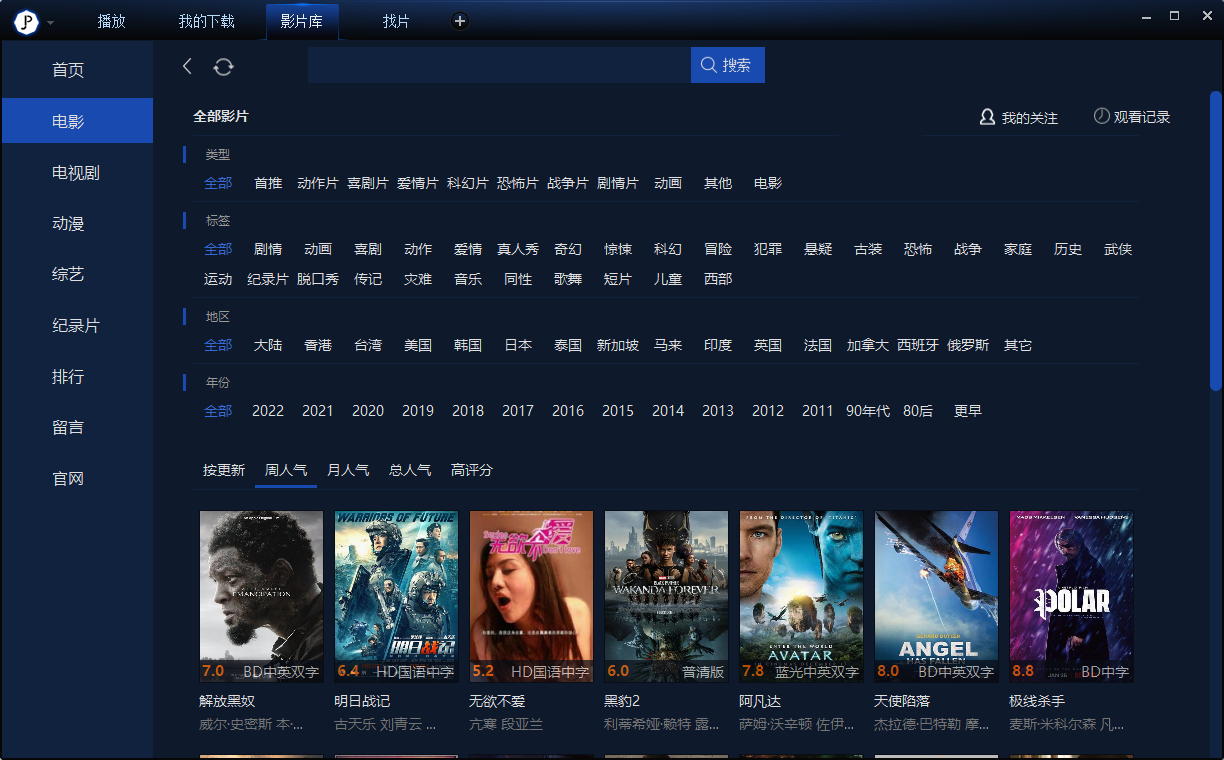Image resolution: width=1224 pixels, height=760 pixels.
Task: Open 我的关注 with person icon
Action: tap(1018, 117)
